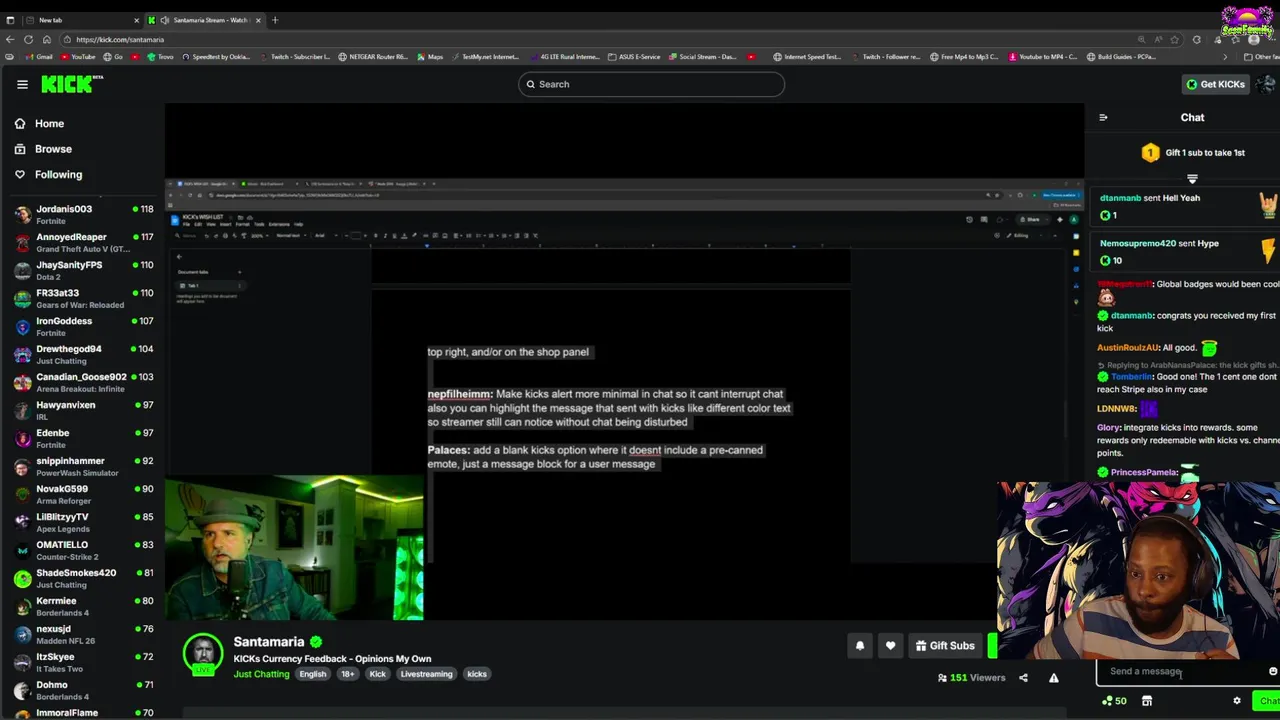Open JhaySanityFPS channel in sidebar
The width and height of the screenshot is (1280, 720).
pos(82,270)
